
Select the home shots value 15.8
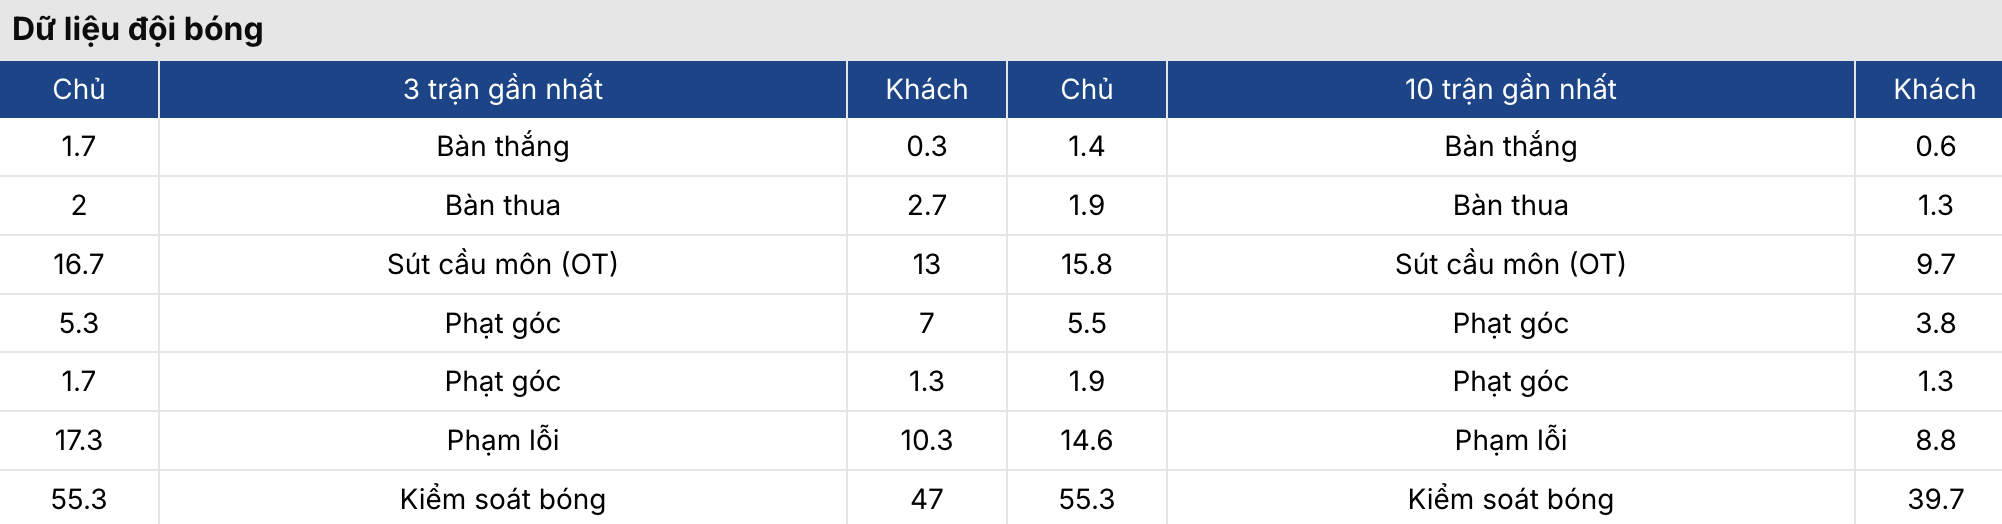[1086, 264]
